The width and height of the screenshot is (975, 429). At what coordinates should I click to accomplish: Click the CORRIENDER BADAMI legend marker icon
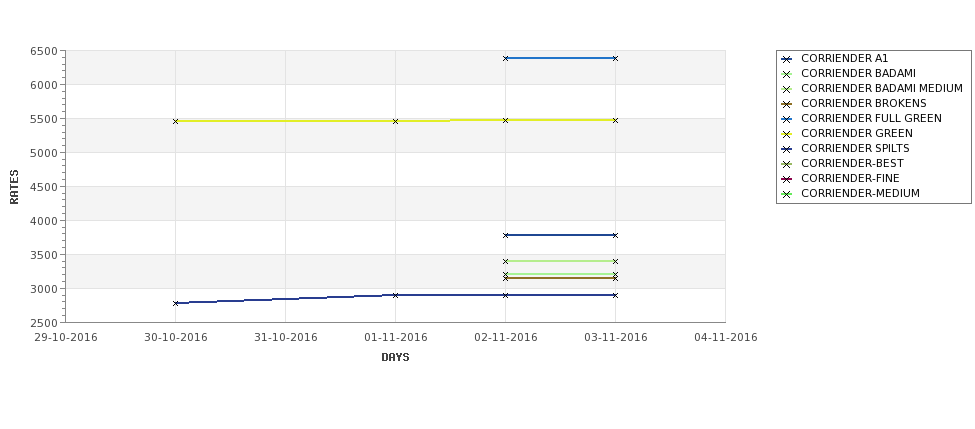click(x=787, y=75)
